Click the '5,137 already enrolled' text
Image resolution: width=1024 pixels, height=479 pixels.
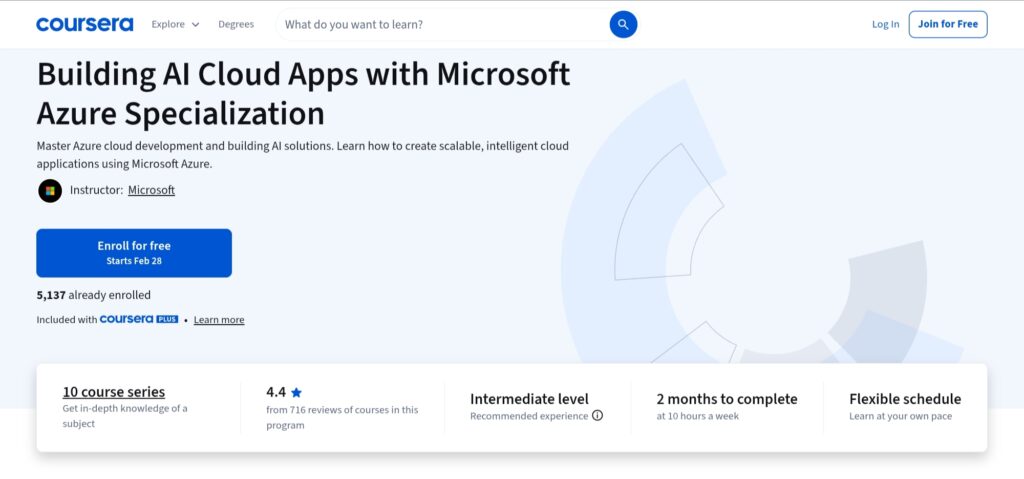point(93,295)
